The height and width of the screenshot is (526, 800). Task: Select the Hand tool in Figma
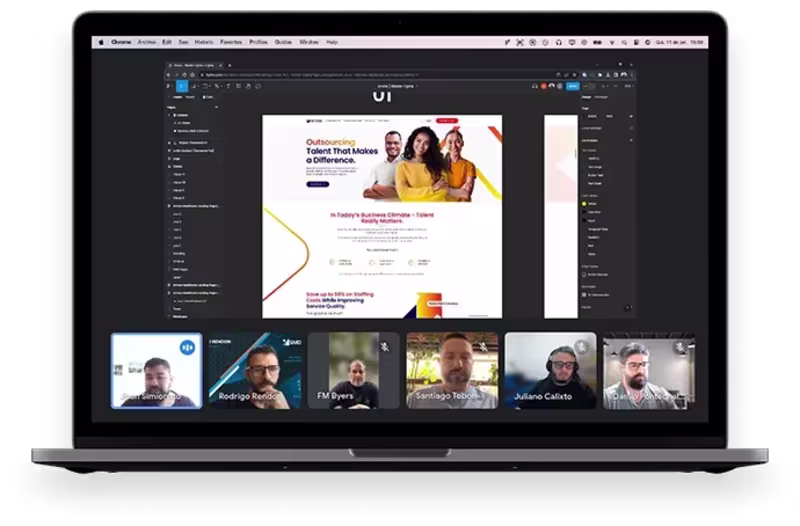pyautogui.click(x=248, y=86)
